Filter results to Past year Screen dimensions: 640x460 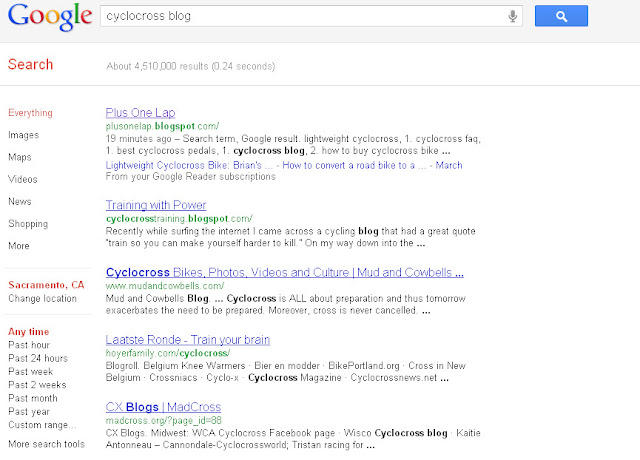(29, 411)
